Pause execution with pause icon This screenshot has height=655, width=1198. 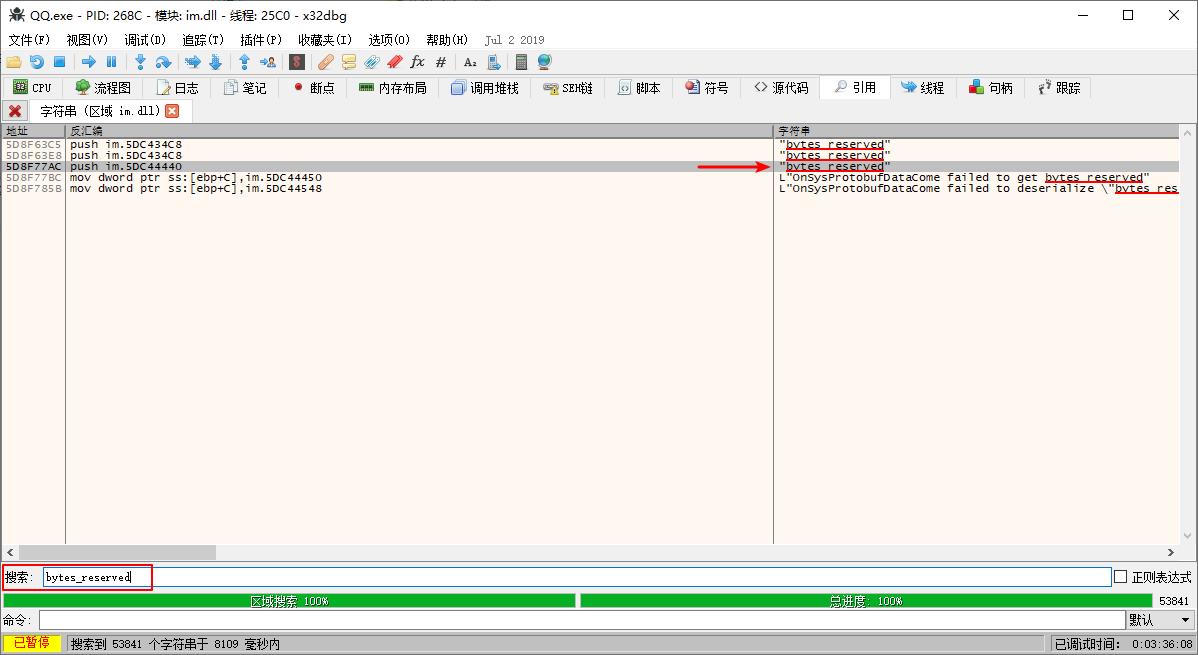pos(111,62)
